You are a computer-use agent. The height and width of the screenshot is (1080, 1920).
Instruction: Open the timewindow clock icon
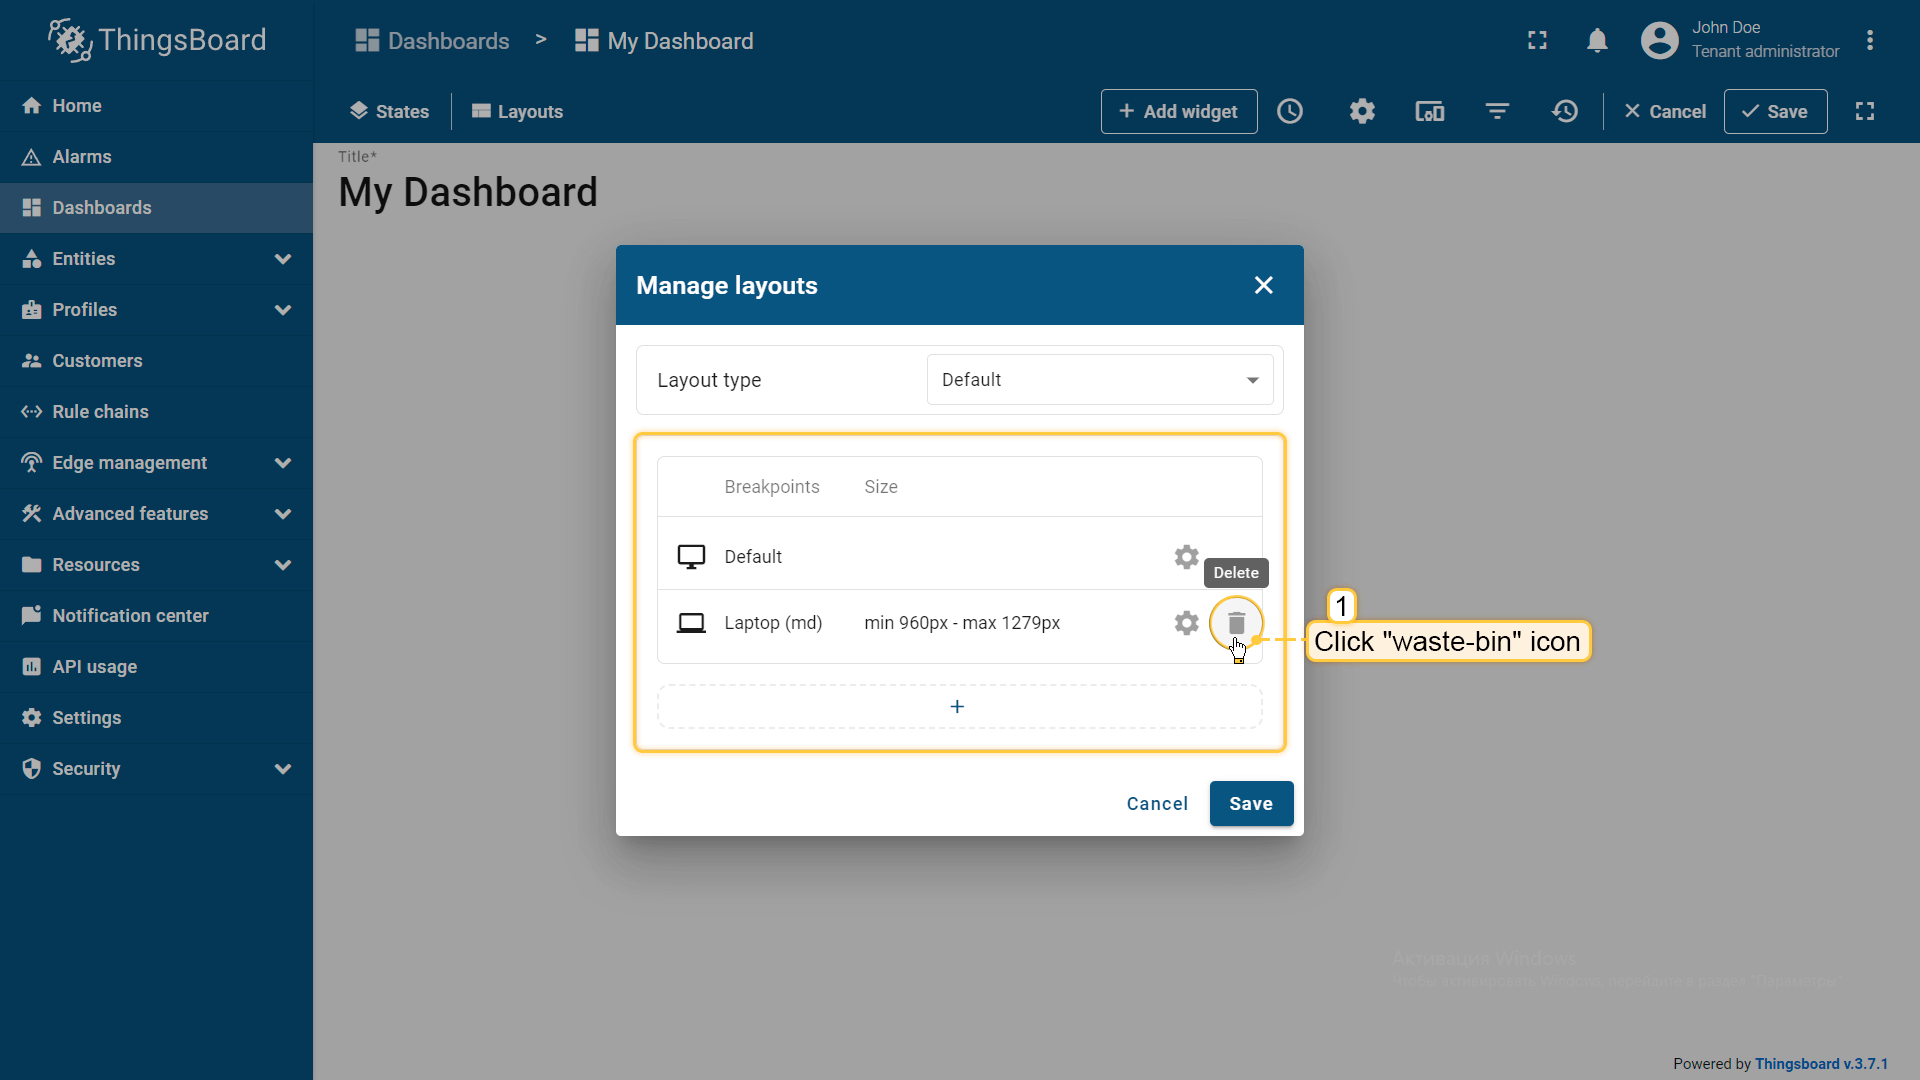[1290, 111]
